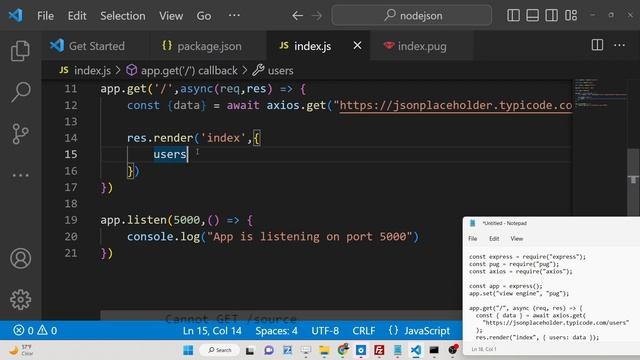
Task: Click the taskbar Search box
Action: click(220, 350)
